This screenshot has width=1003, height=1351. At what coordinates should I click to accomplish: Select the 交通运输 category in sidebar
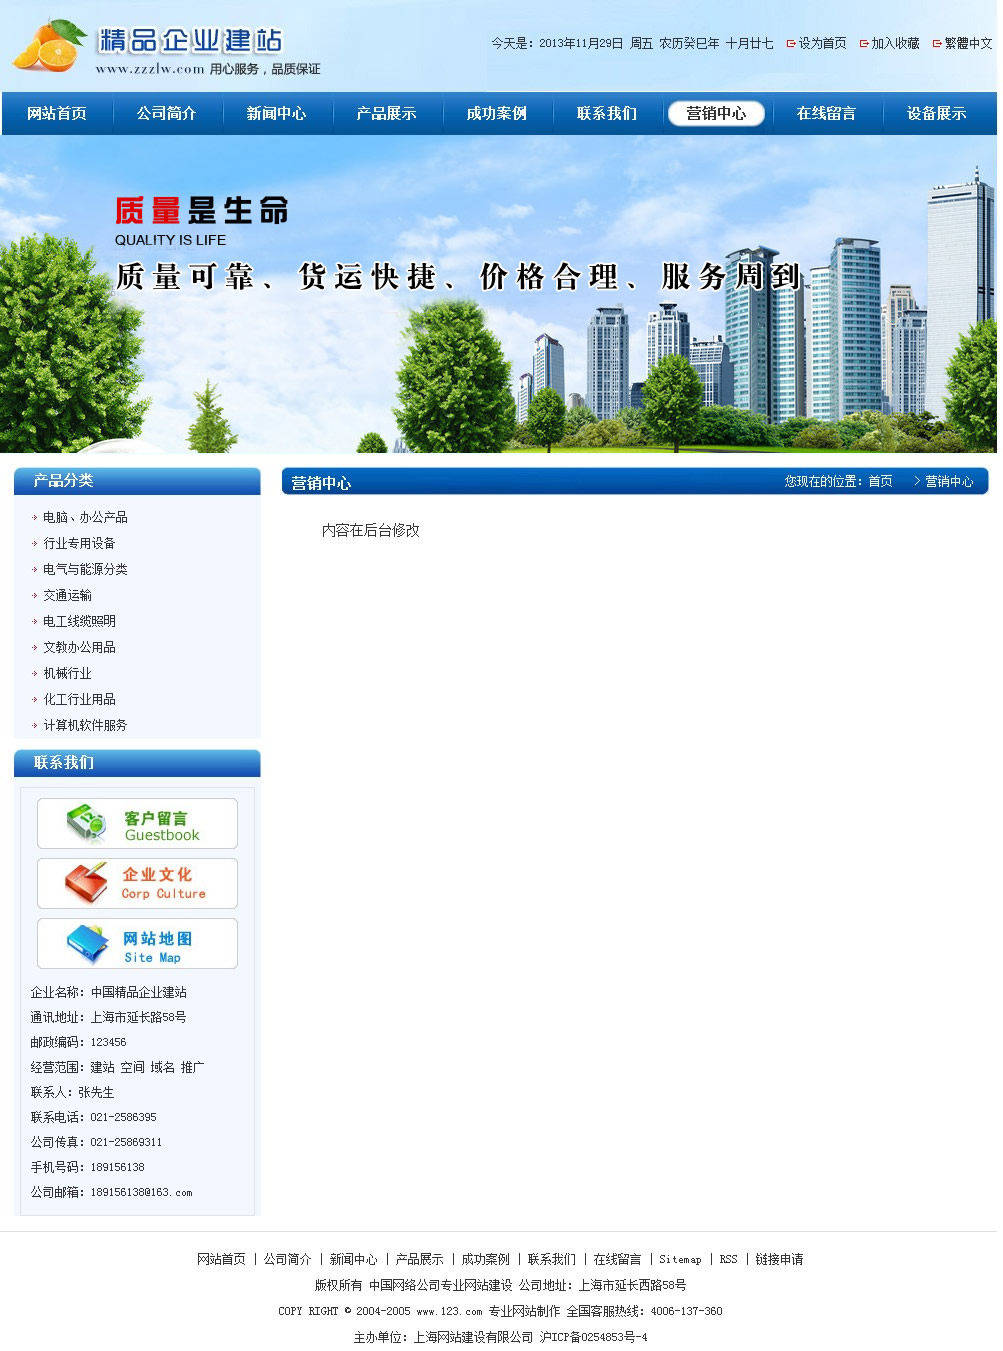(67, 596)
